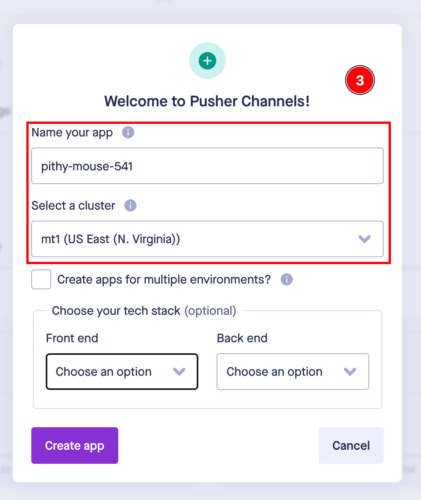Click the info icon beside Name your app
Viewport: 421px width, 500px height.
click(128, 132)
